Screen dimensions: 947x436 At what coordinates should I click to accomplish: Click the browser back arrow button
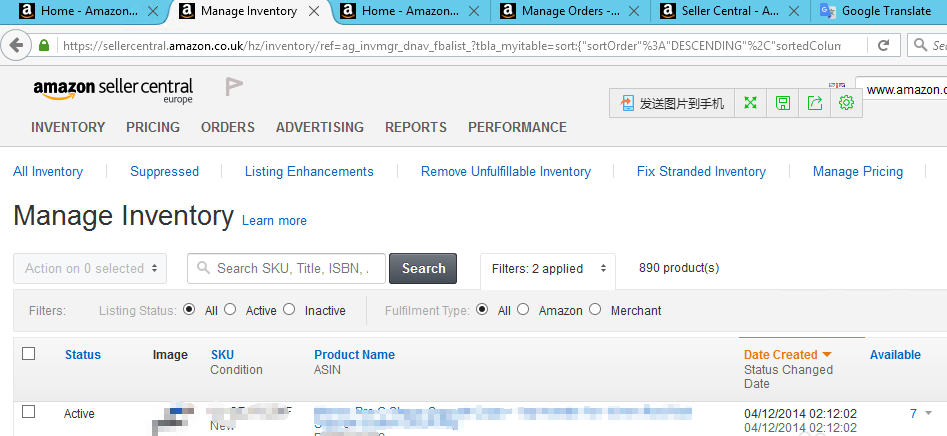tap(16, 45)
